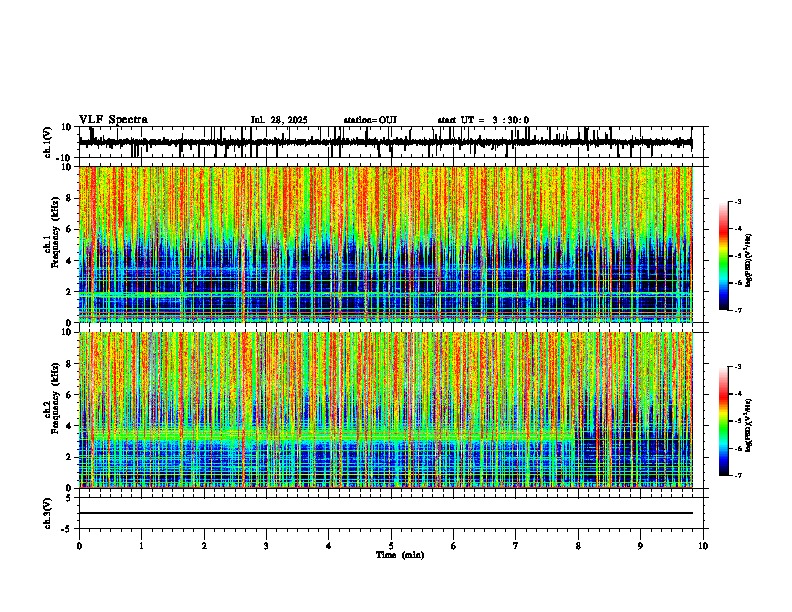Click the time tick label '1'

pyautogui.click(x=141, y=546)
